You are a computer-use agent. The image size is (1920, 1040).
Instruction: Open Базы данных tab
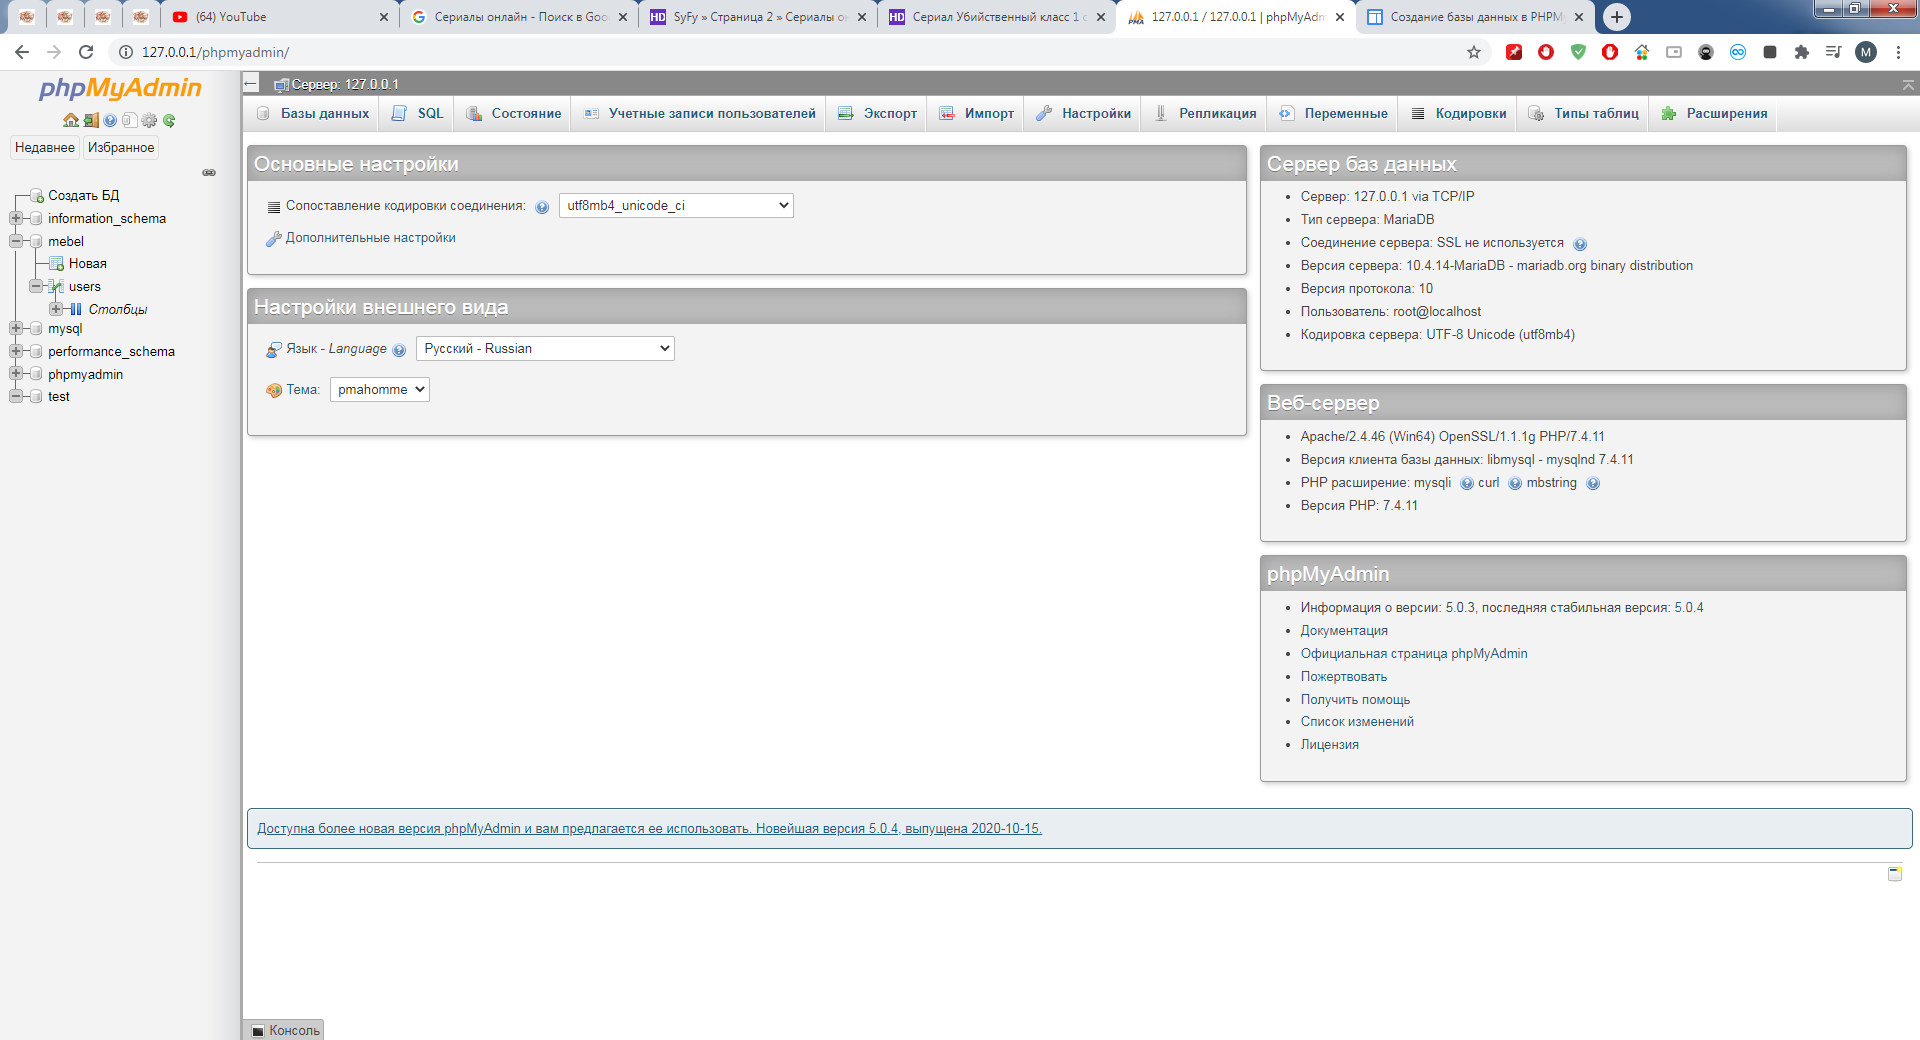[312, 114]
